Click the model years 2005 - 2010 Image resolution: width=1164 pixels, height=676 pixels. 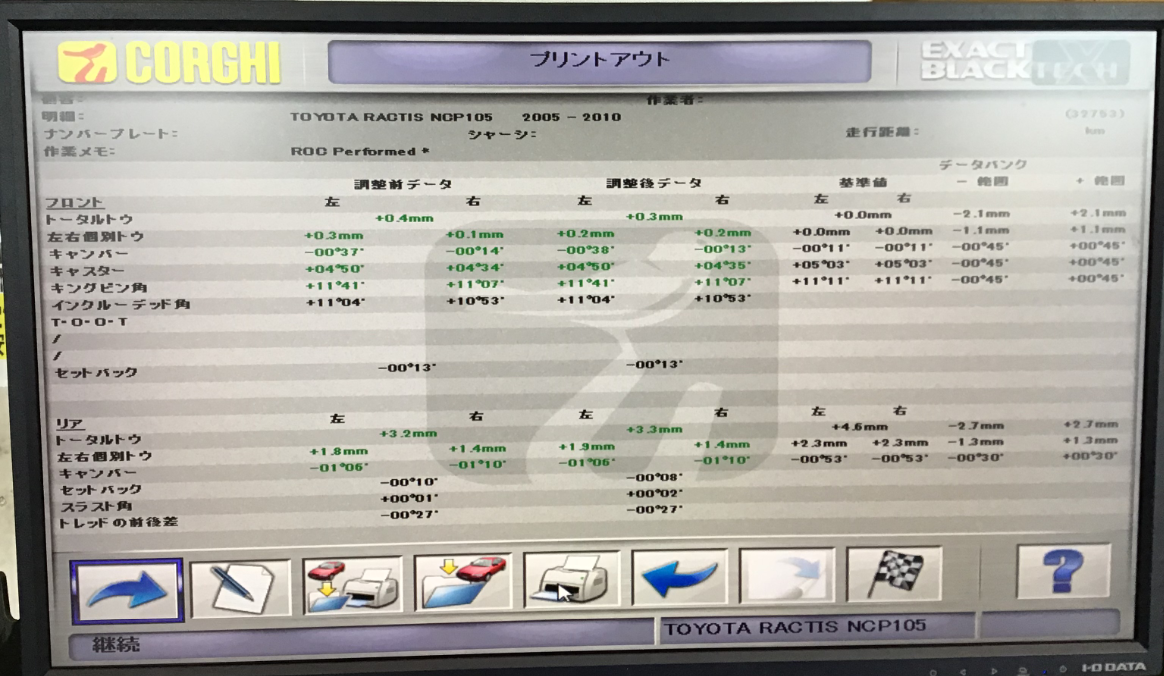coord(571,117)
